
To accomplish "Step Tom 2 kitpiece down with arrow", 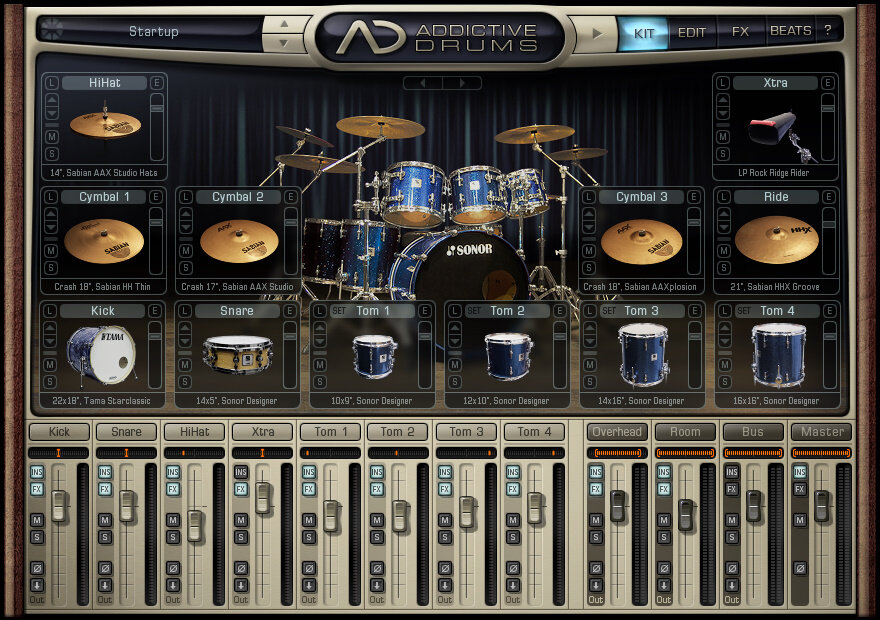I will click(455, 341).
